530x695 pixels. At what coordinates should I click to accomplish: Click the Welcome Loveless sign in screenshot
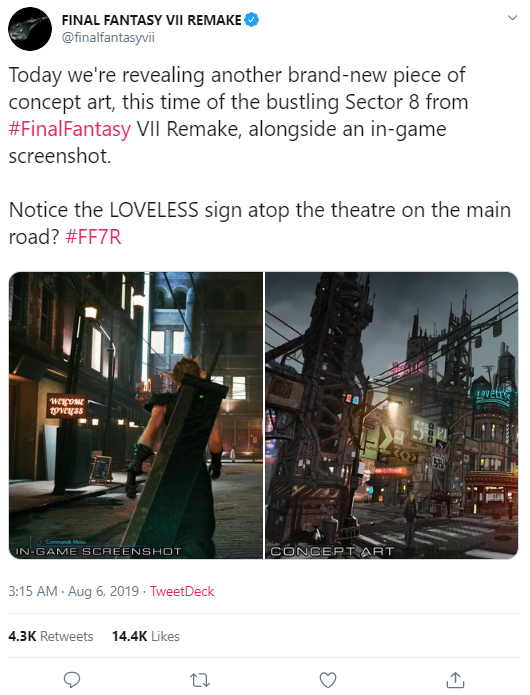[x=66, y=406]
